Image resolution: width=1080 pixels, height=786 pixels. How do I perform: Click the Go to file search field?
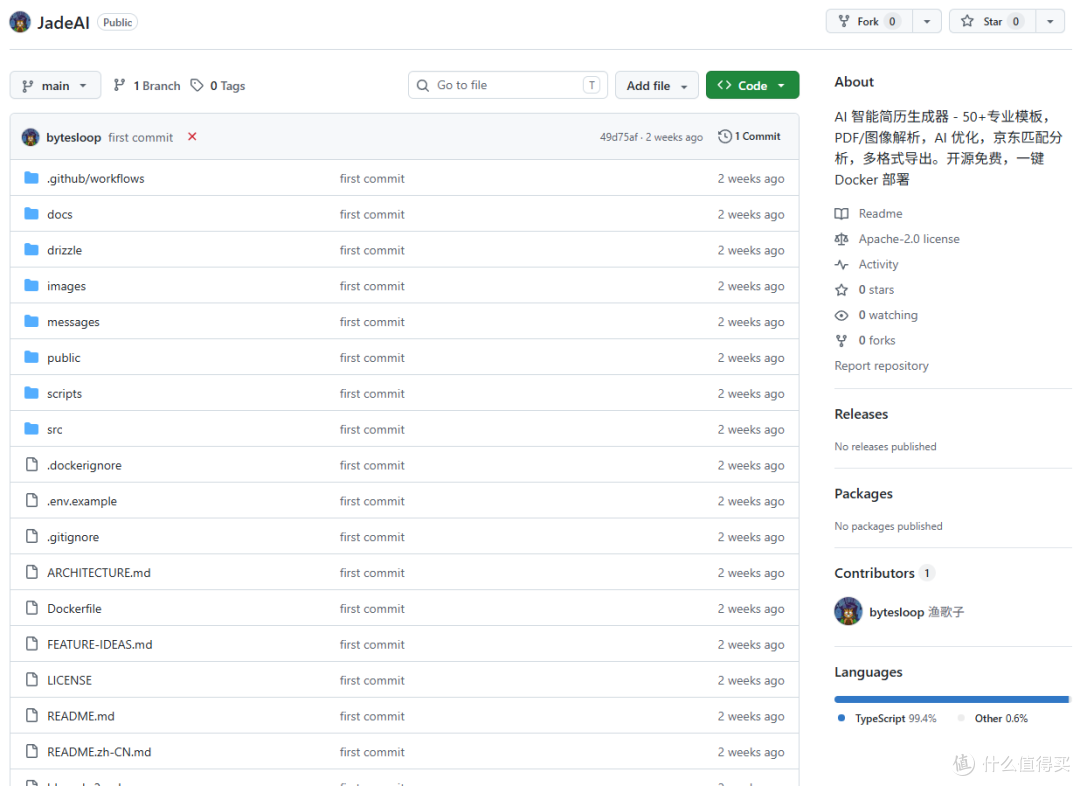click(x=508, y=85)
